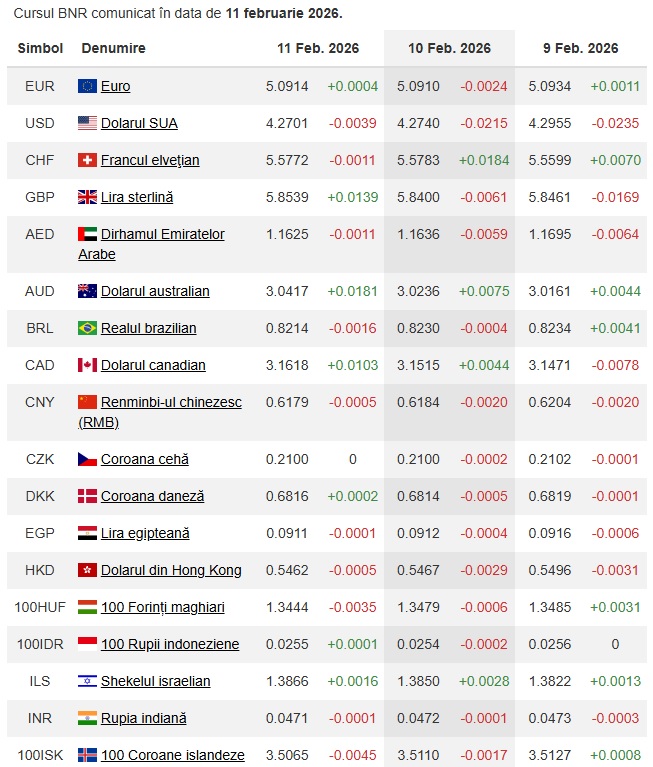Click the Brazilian flag icon

pyautogui.click(x=87, y=328)
